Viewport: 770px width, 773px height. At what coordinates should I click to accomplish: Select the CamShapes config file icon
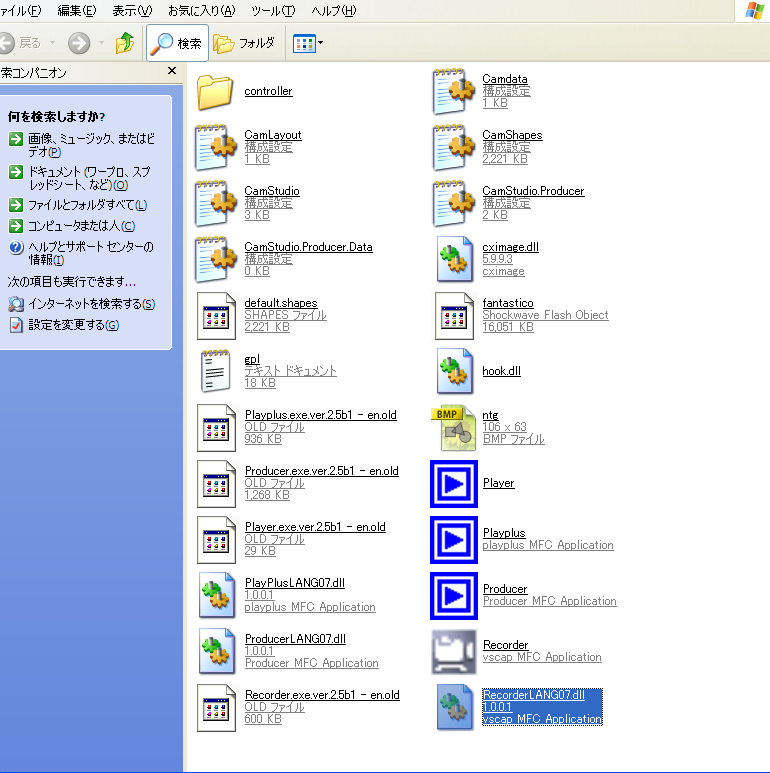click(x=453, y=147)
